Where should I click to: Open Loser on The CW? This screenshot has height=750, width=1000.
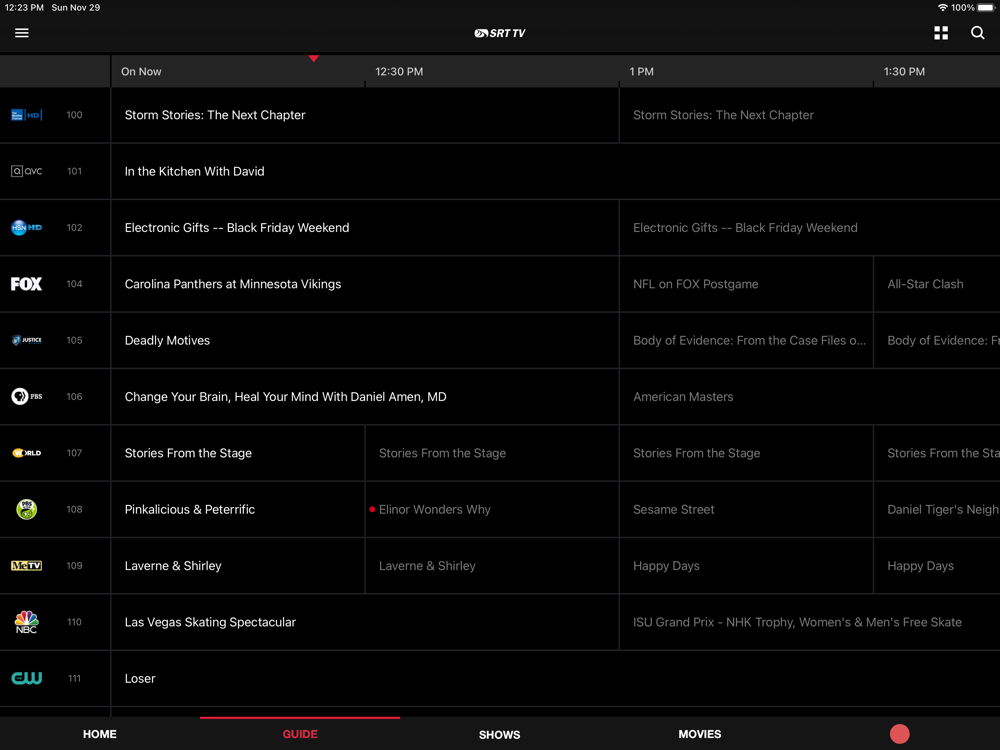click(x=555, y=678)
